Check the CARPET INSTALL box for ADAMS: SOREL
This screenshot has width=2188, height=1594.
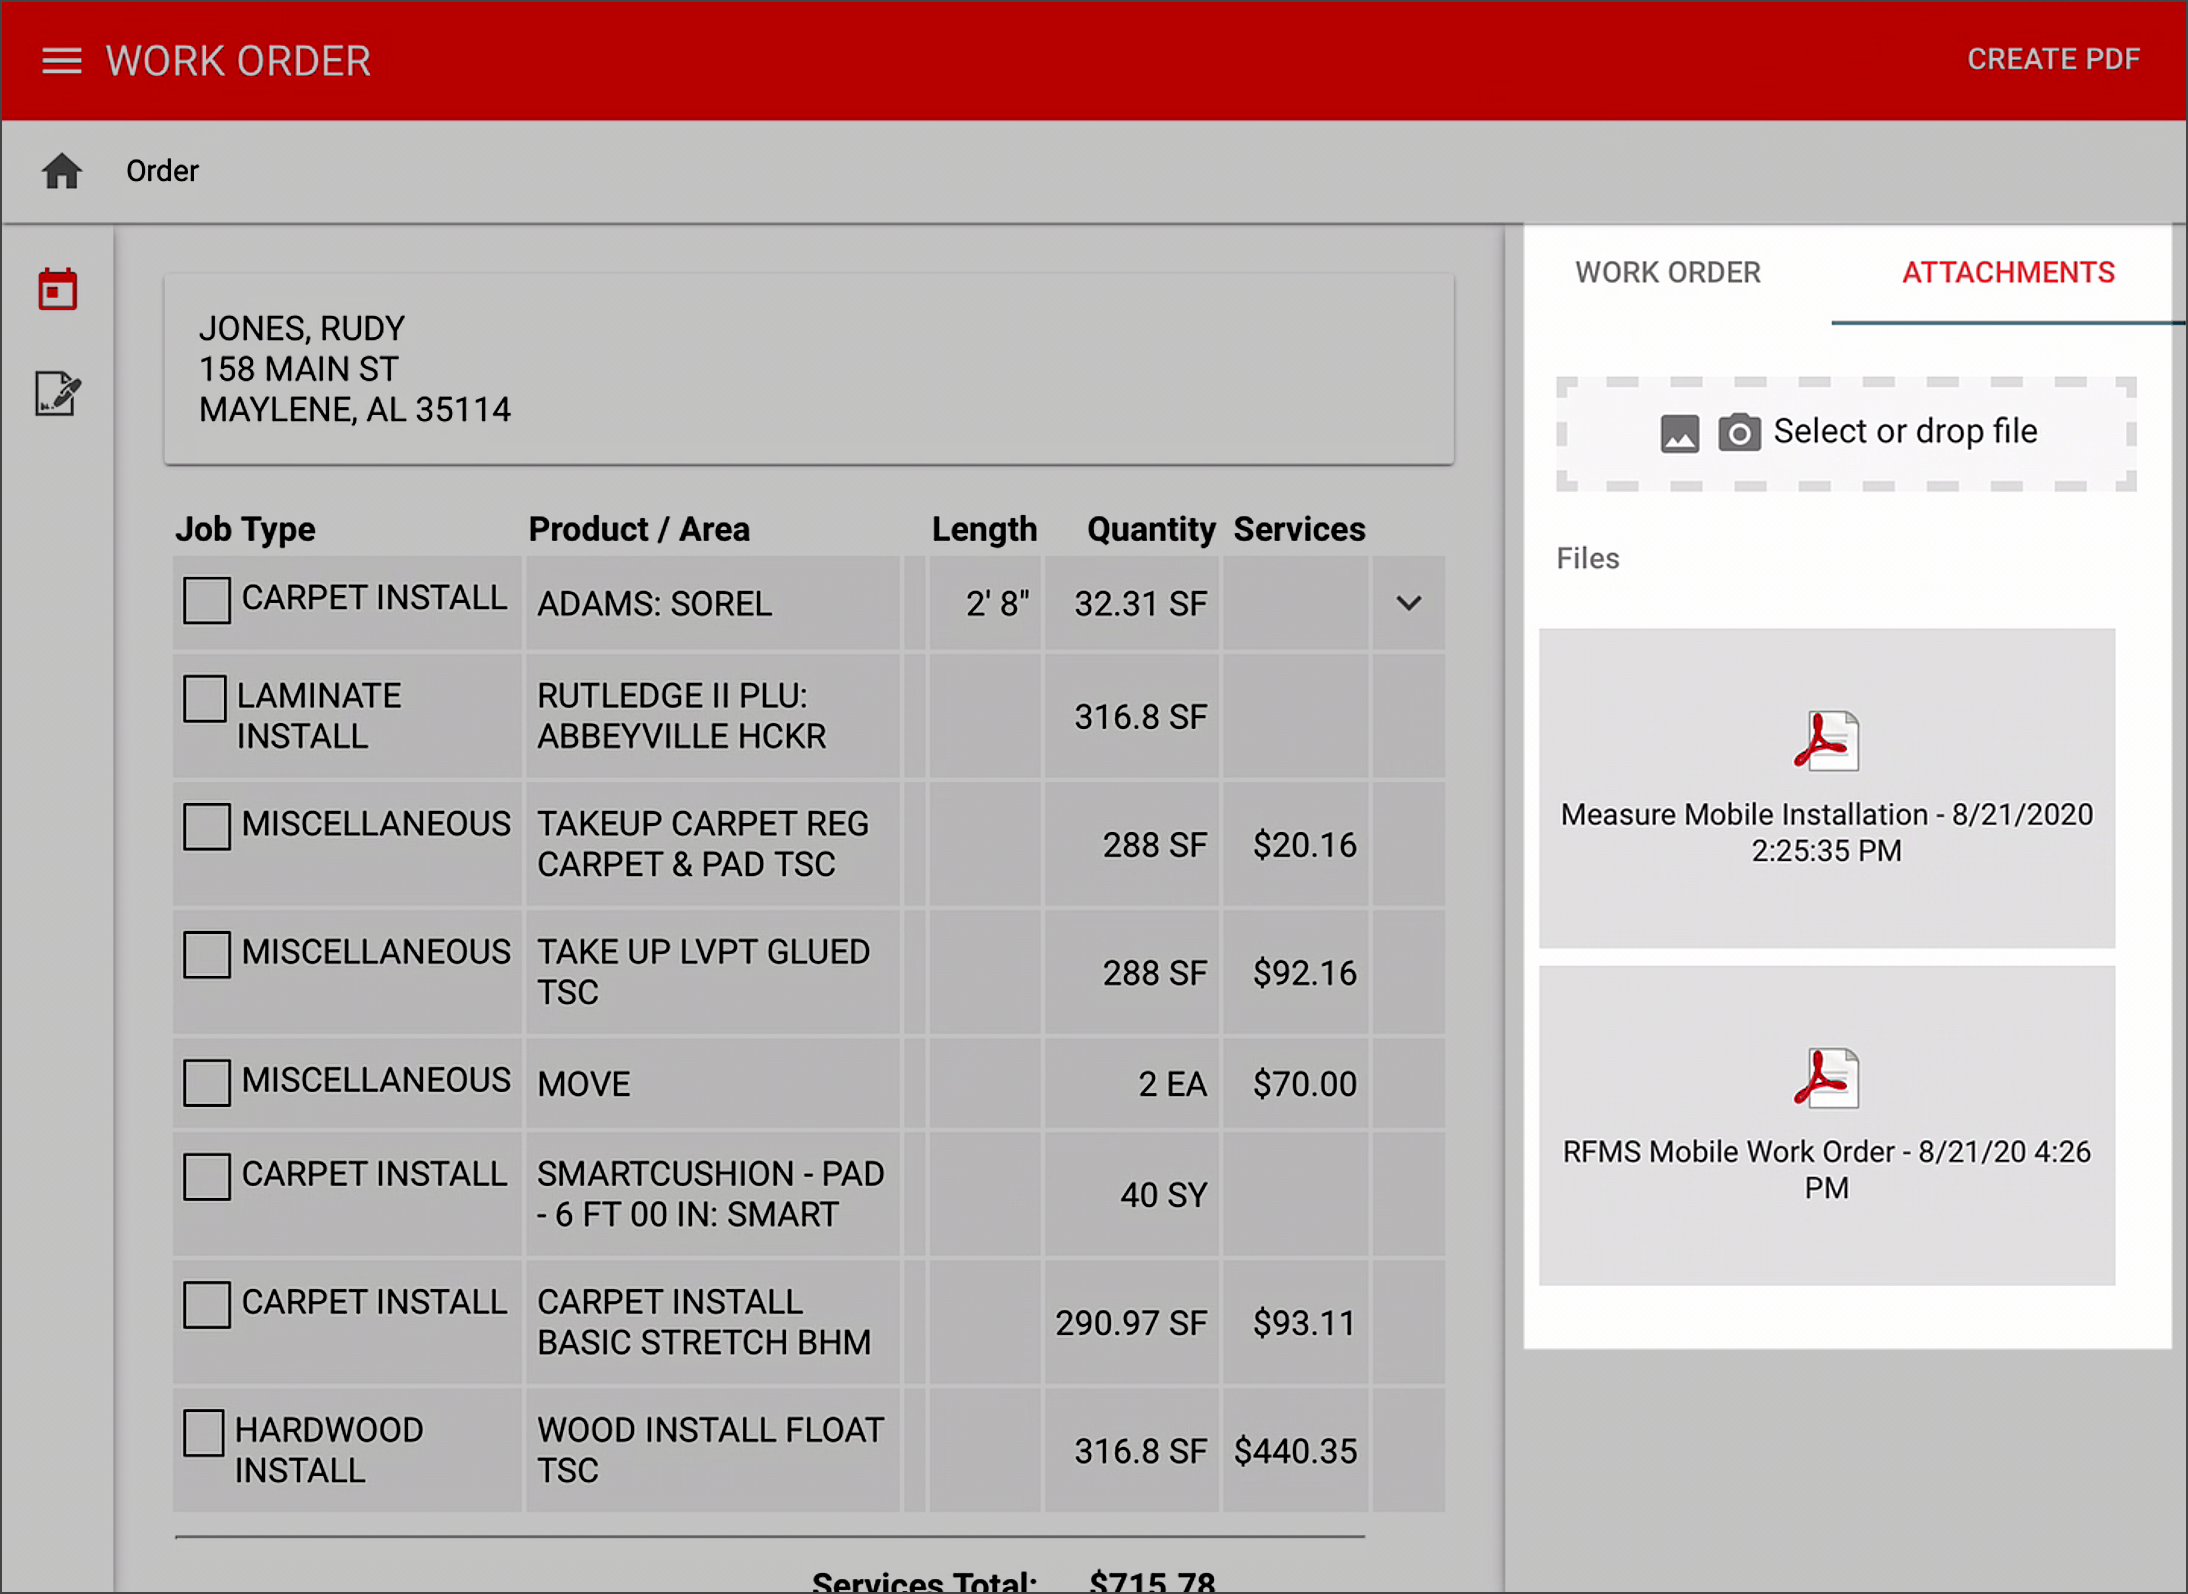click(x=207, y=600)
